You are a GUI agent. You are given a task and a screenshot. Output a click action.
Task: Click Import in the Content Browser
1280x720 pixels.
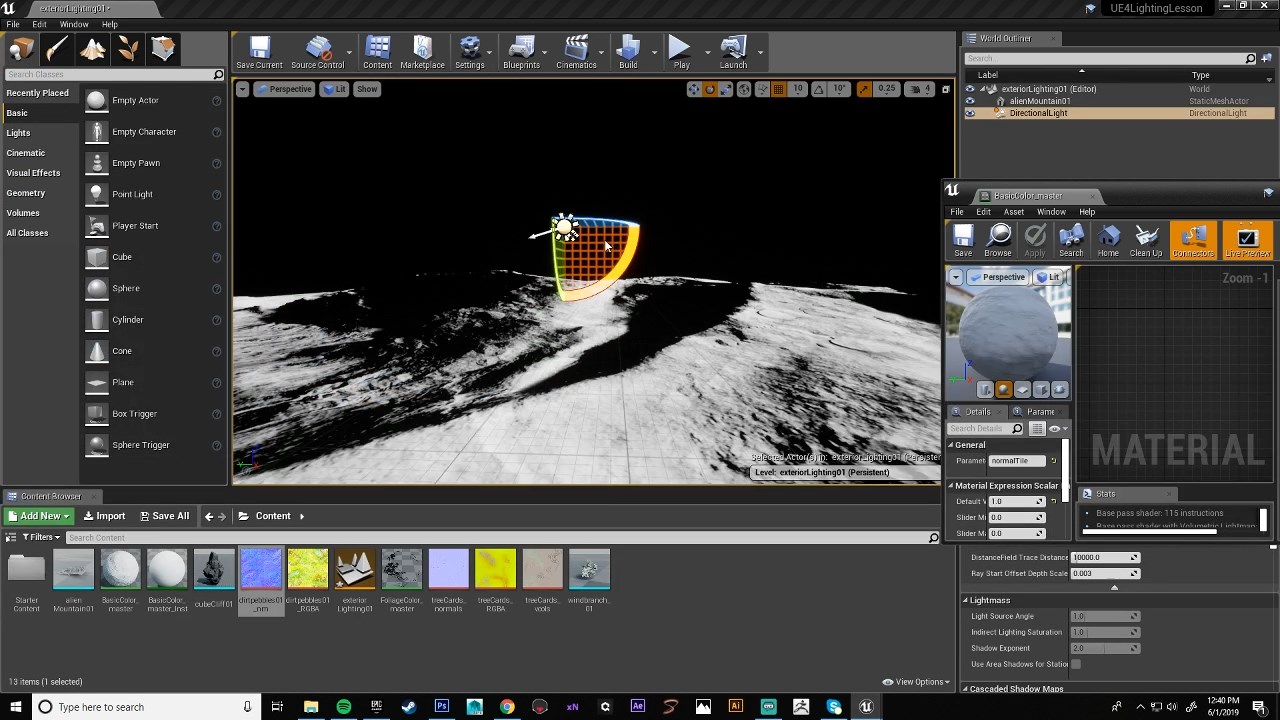(104, 516)
